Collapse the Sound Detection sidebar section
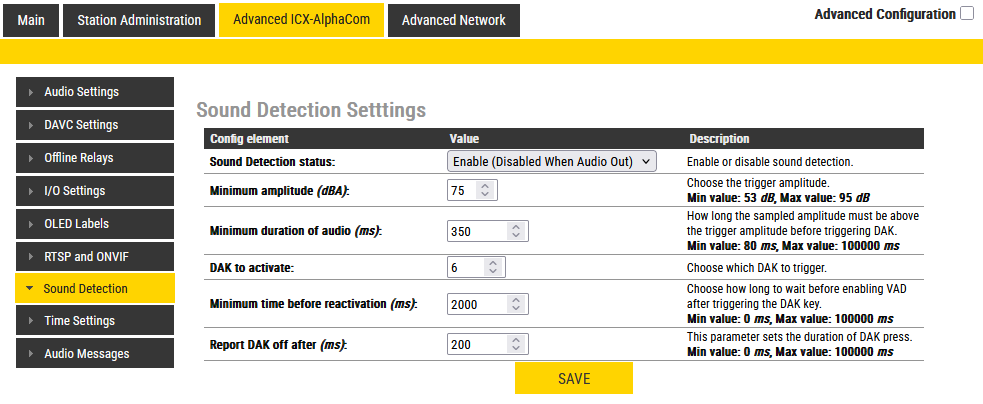This screenshot has height=404, width=983. click(x=32, y=289)
